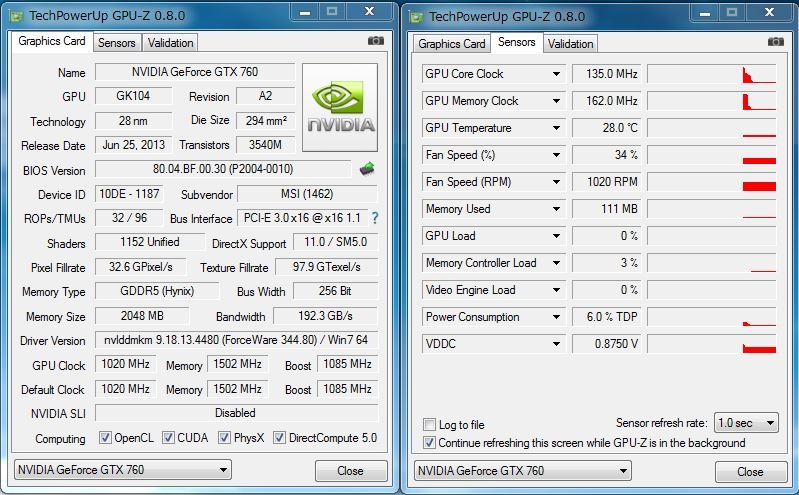Click the NVIDIA SLI Disabled field
This screenshot has height=495, width=799.
pyautogui.click(x=236, y=413)
